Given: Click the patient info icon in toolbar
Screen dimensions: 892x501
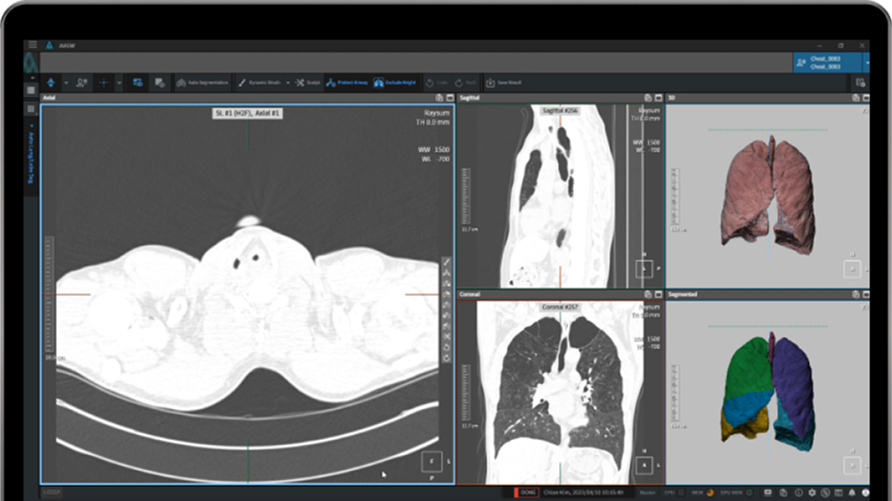Looking at the screenshot, I should coord(81,82).
